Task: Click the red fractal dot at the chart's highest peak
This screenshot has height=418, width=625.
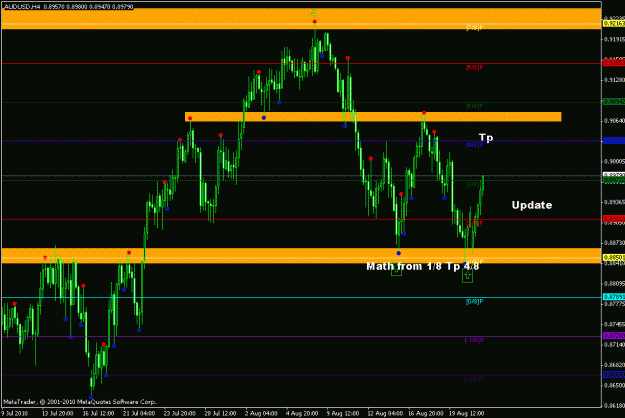Action: (x=314, y=22)
